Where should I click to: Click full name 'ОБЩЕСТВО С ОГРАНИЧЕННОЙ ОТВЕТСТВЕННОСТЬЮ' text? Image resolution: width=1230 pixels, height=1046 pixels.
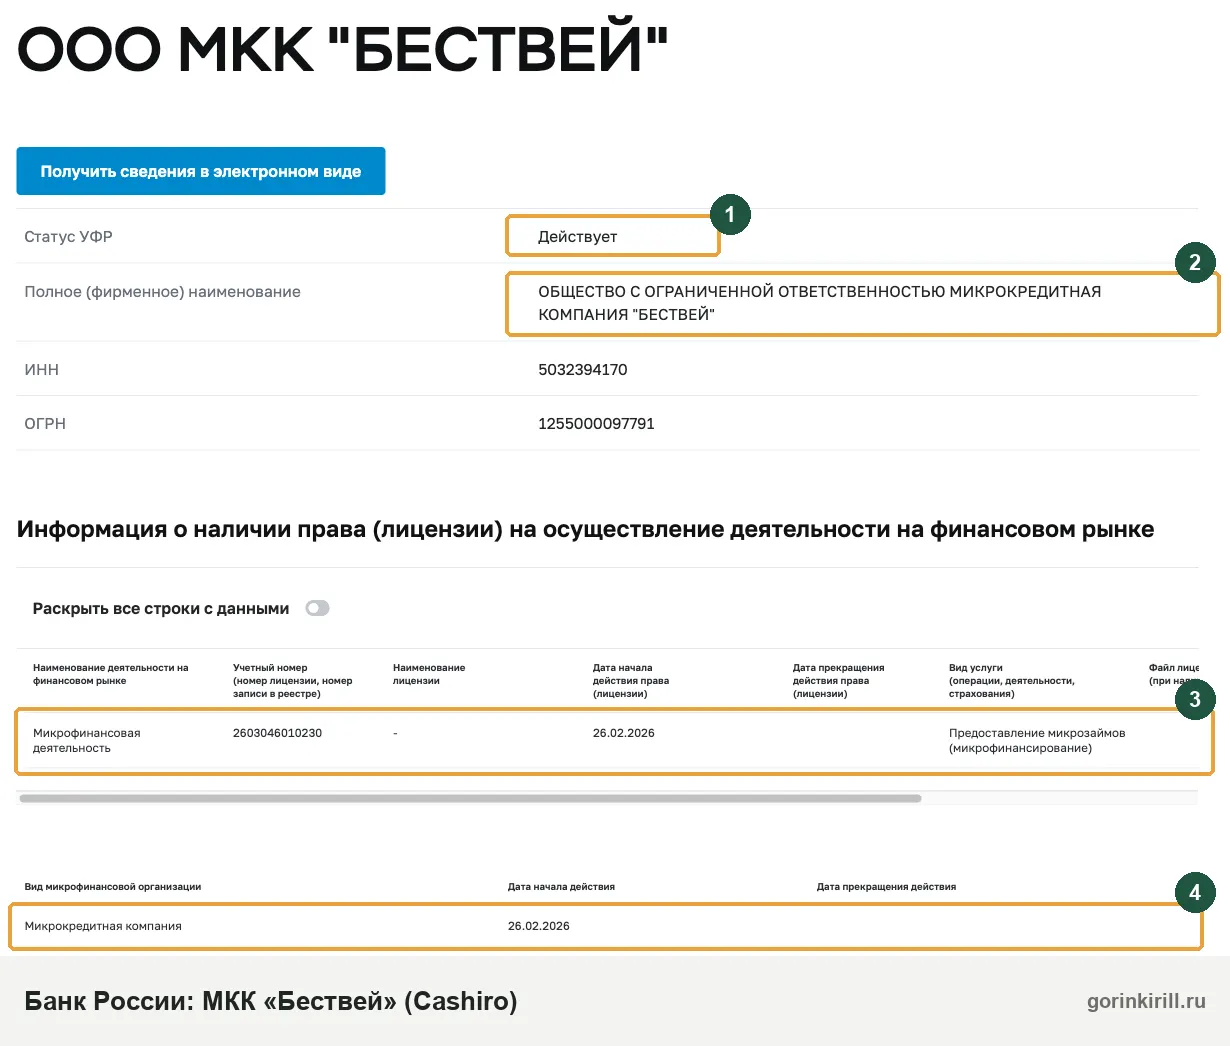(x=741, y=291)
